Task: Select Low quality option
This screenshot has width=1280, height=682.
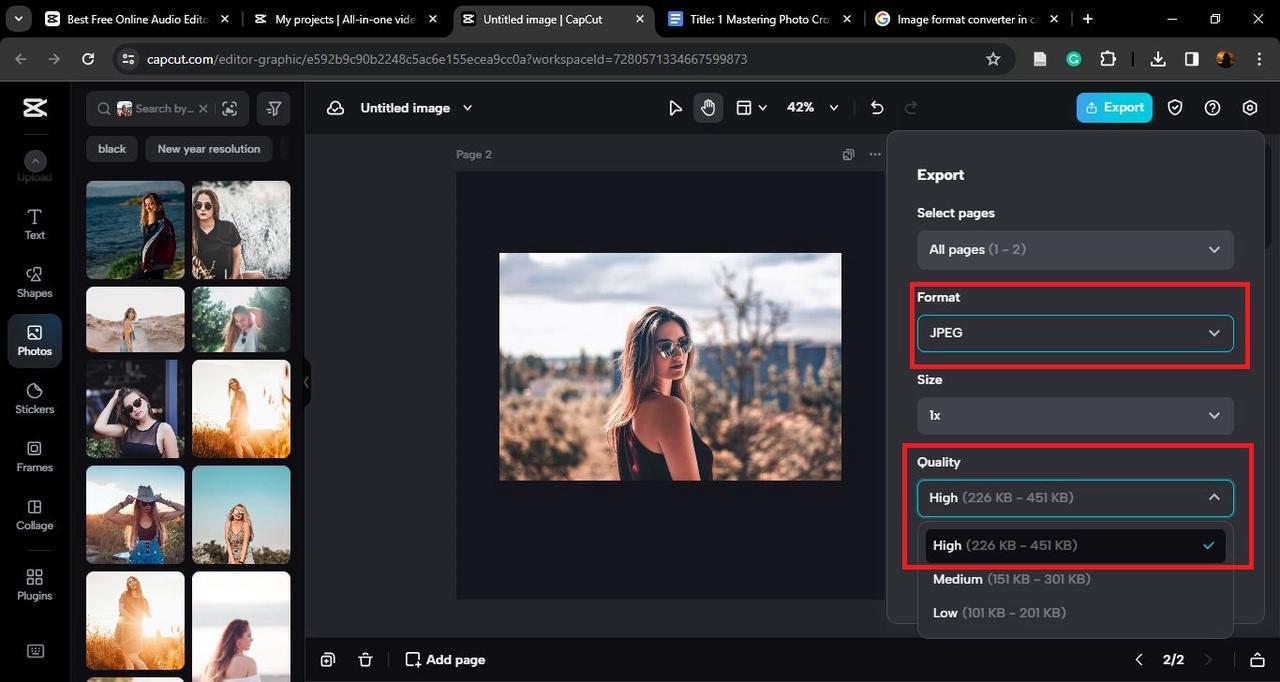Action: coord(1075,612)
